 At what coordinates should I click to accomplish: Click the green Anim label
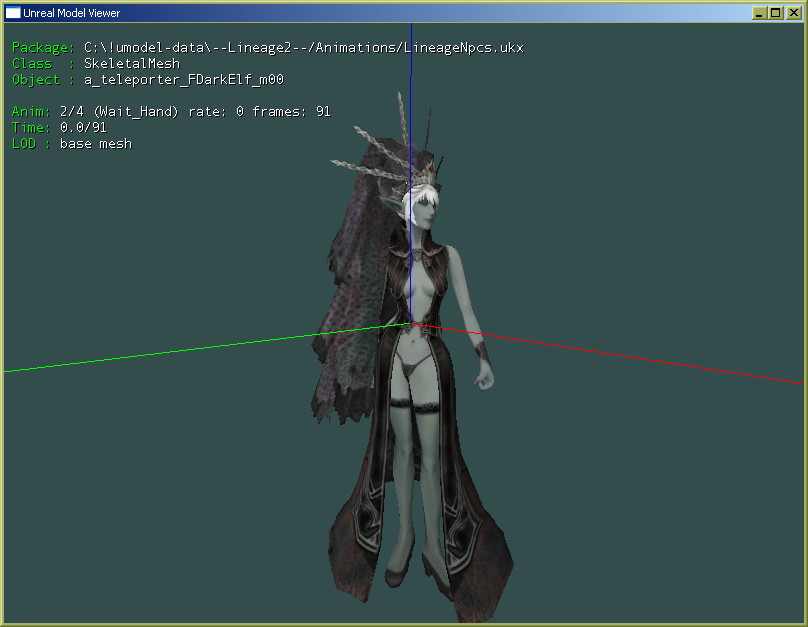pos(31,112)
